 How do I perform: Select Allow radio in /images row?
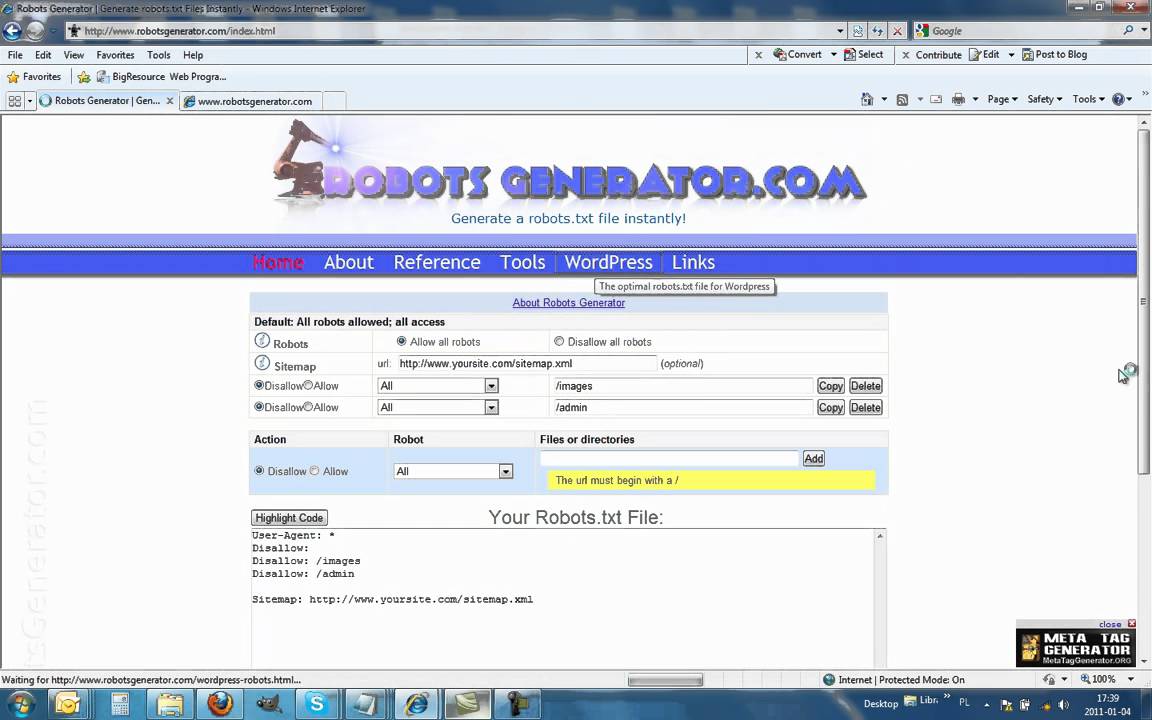(309, 385)
